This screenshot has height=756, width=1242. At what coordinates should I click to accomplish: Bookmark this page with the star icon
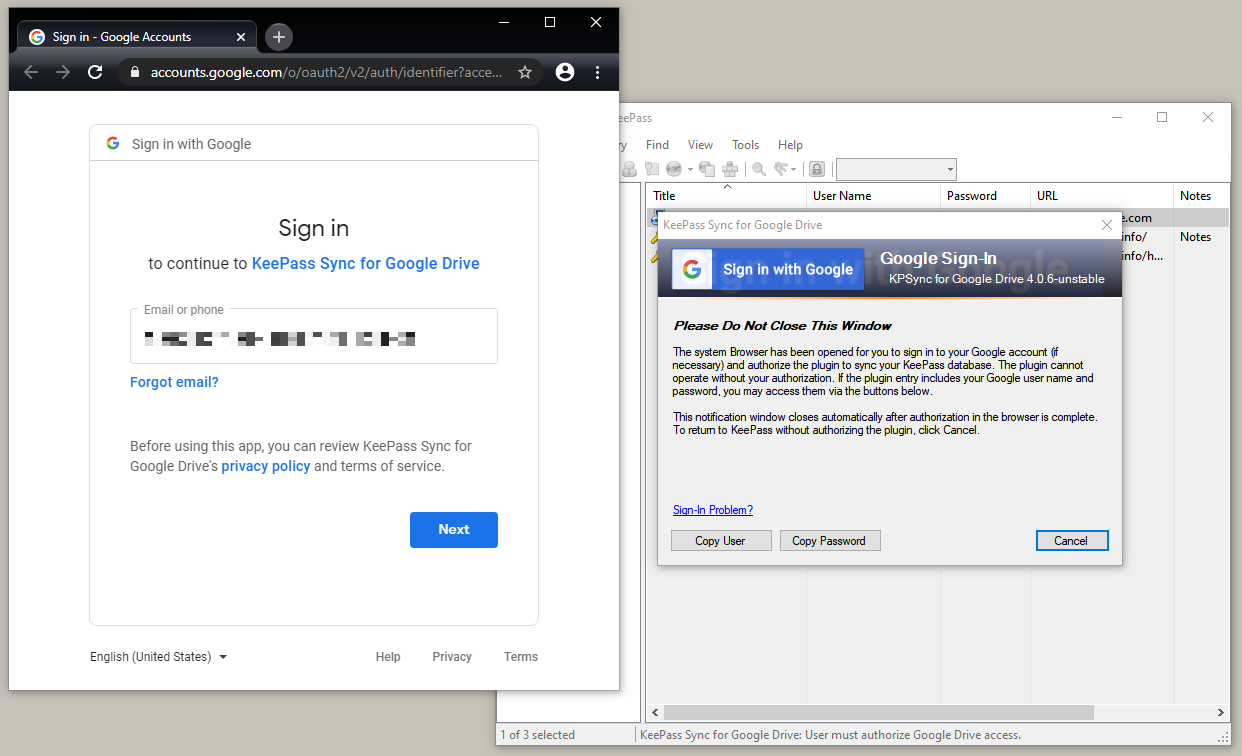(525, 72)
